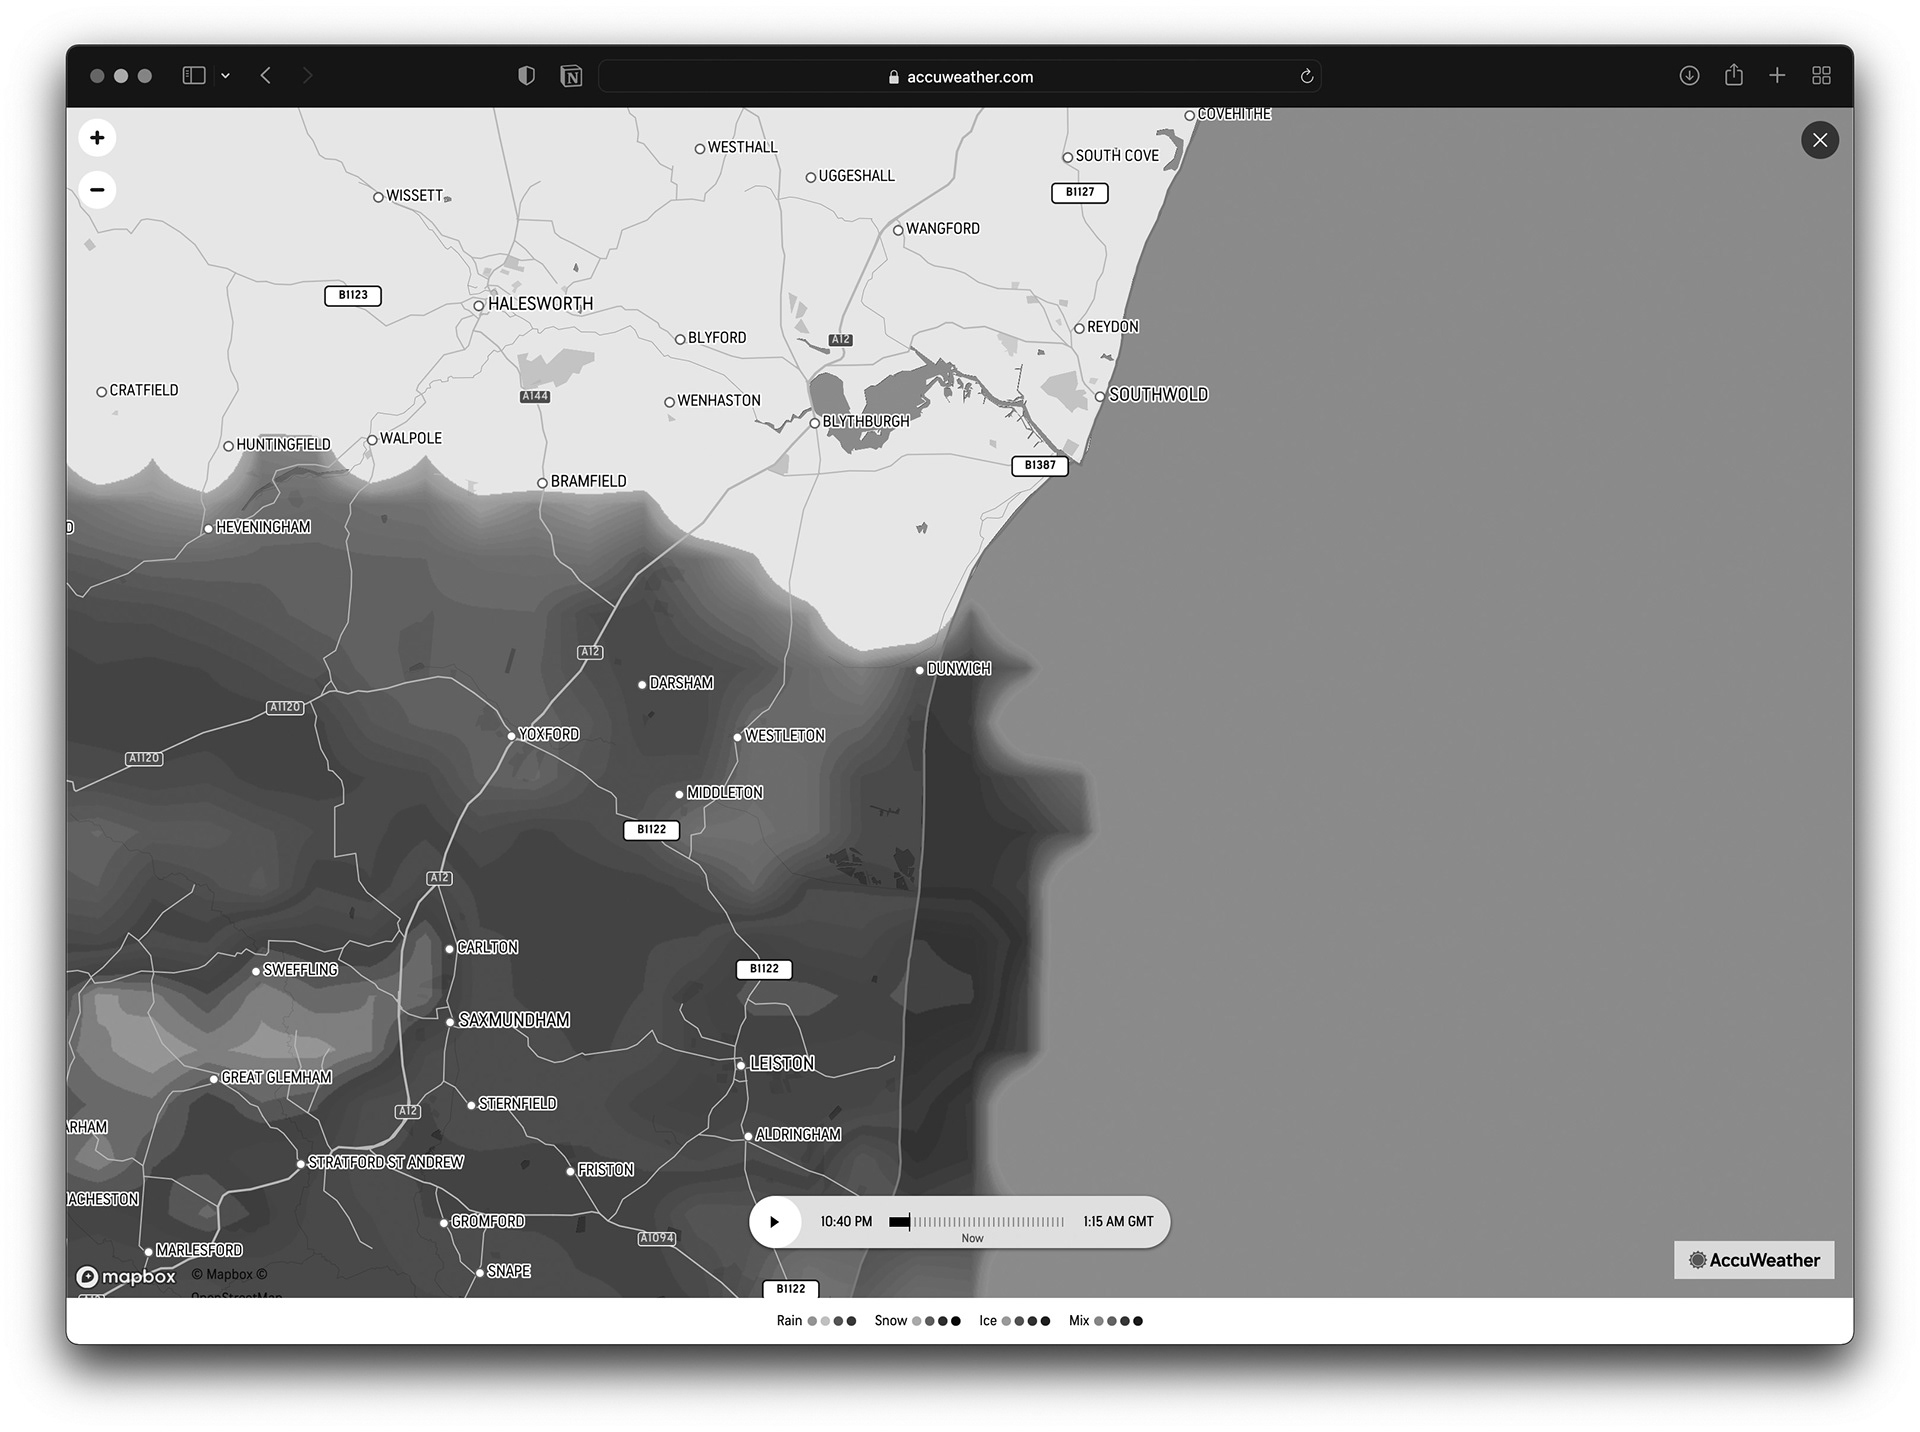Click Leiston town label
The image size is (1920, 1432).
coord(782,1064)
